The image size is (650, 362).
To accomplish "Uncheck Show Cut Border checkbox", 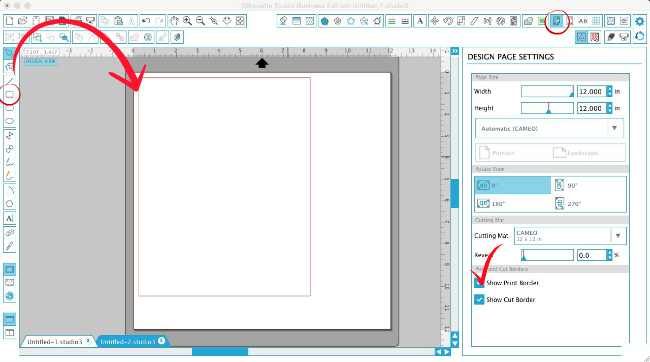I will pos(479,299).
